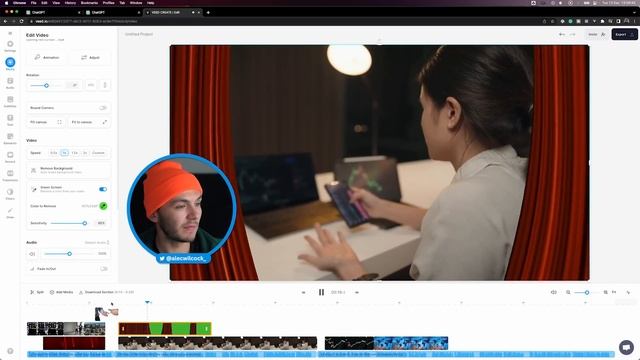640x360 pixels.
Task: Open the Text sidebar panel
Action: tap(10, 120)
